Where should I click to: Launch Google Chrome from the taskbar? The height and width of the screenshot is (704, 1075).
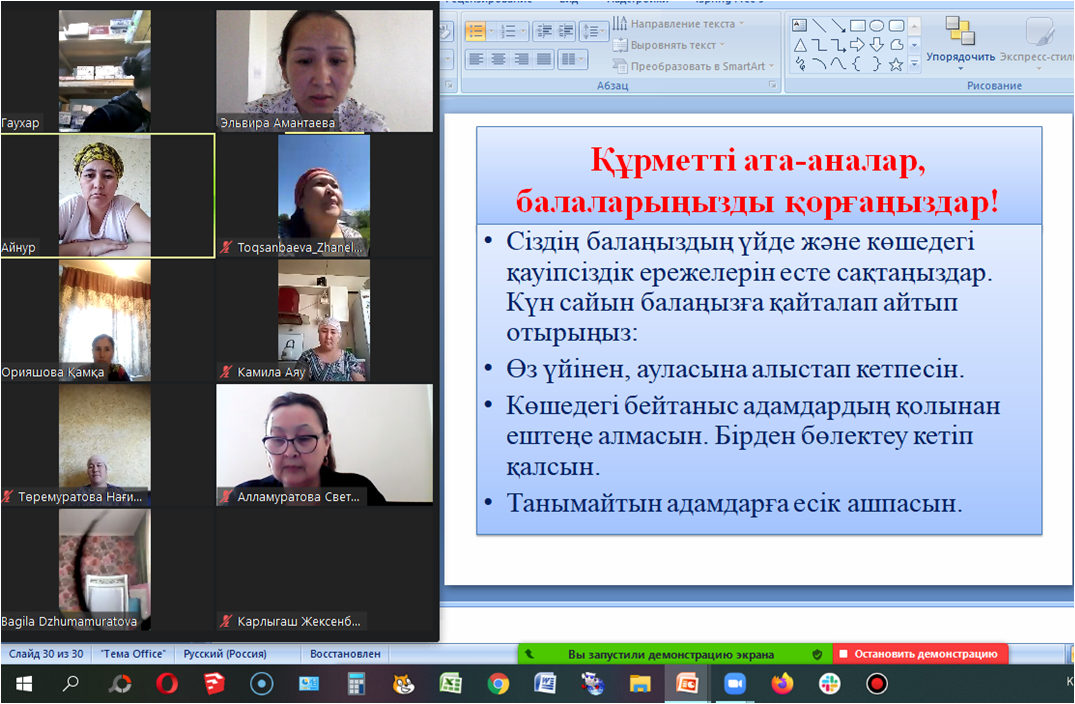pos(498,684)
